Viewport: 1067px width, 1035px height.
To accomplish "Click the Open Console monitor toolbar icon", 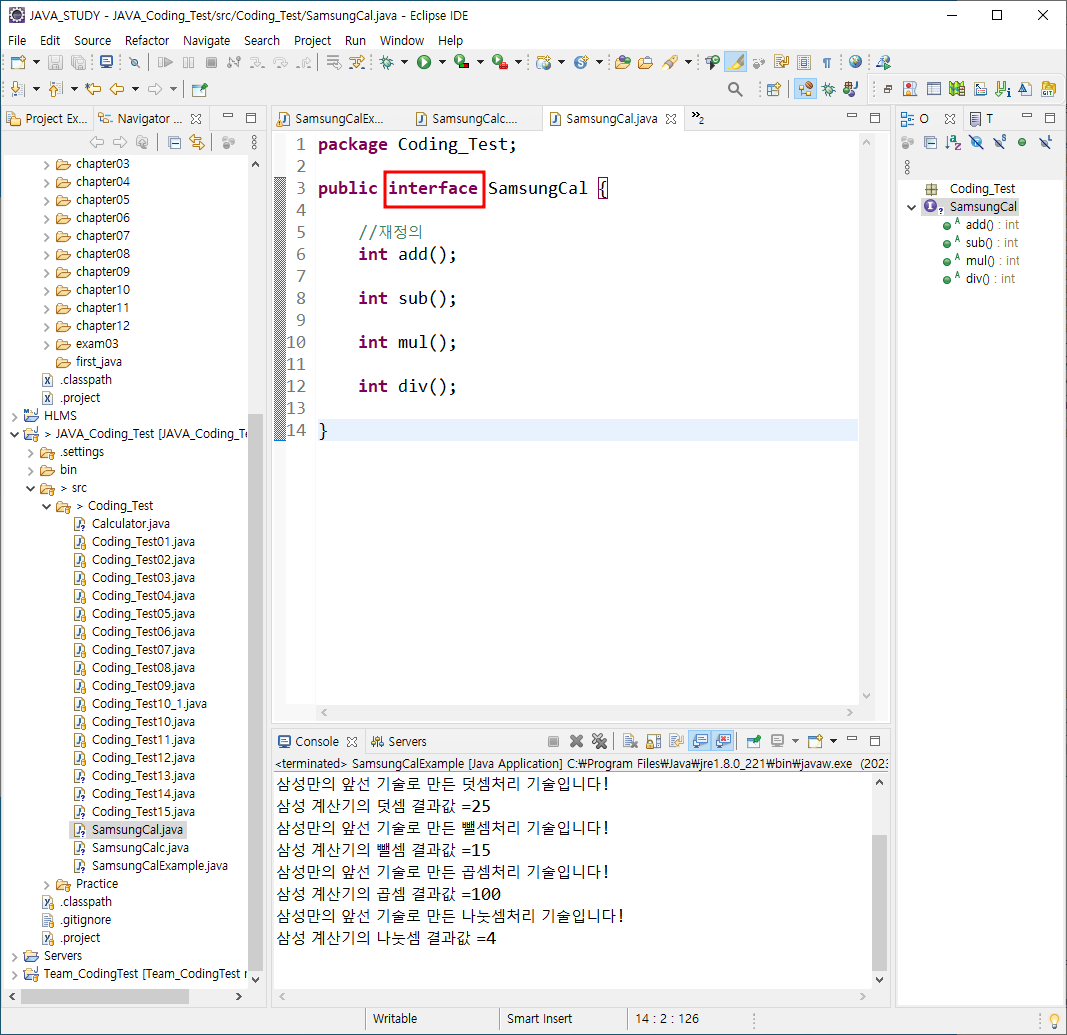I will click(106, 63).
